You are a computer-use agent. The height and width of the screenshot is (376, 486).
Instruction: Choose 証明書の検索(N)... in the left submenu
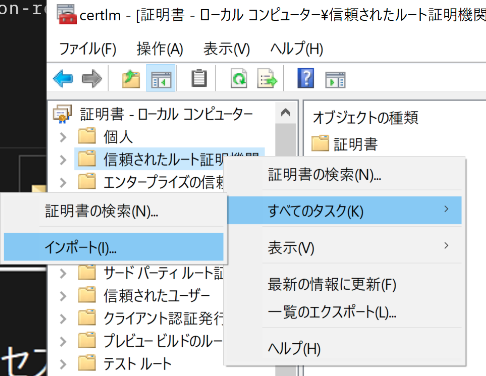114,211
